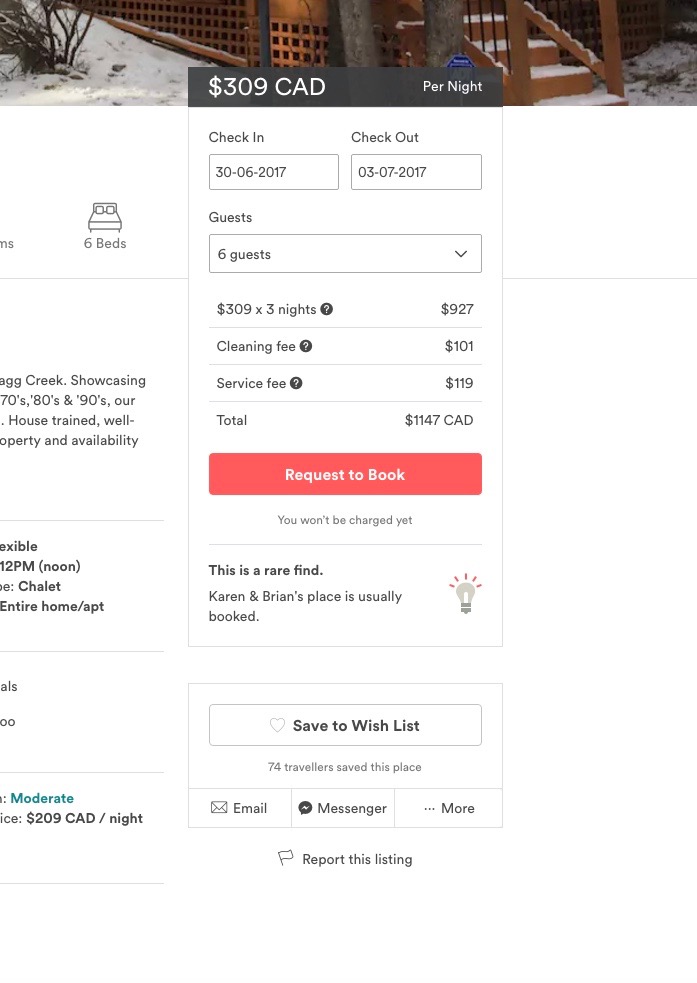Click the chevron arrow in Guests selector
The image size is (697, 983).
click(461, 254)
